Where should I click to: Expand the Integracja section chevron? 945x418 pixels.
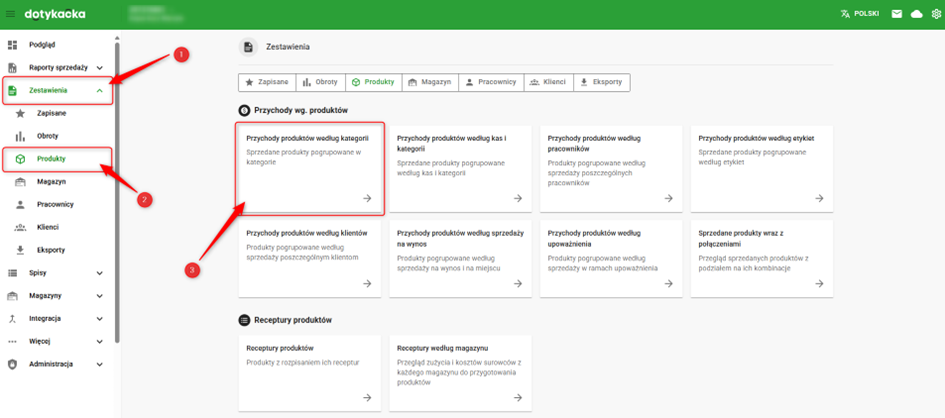[x=100, y=319]
